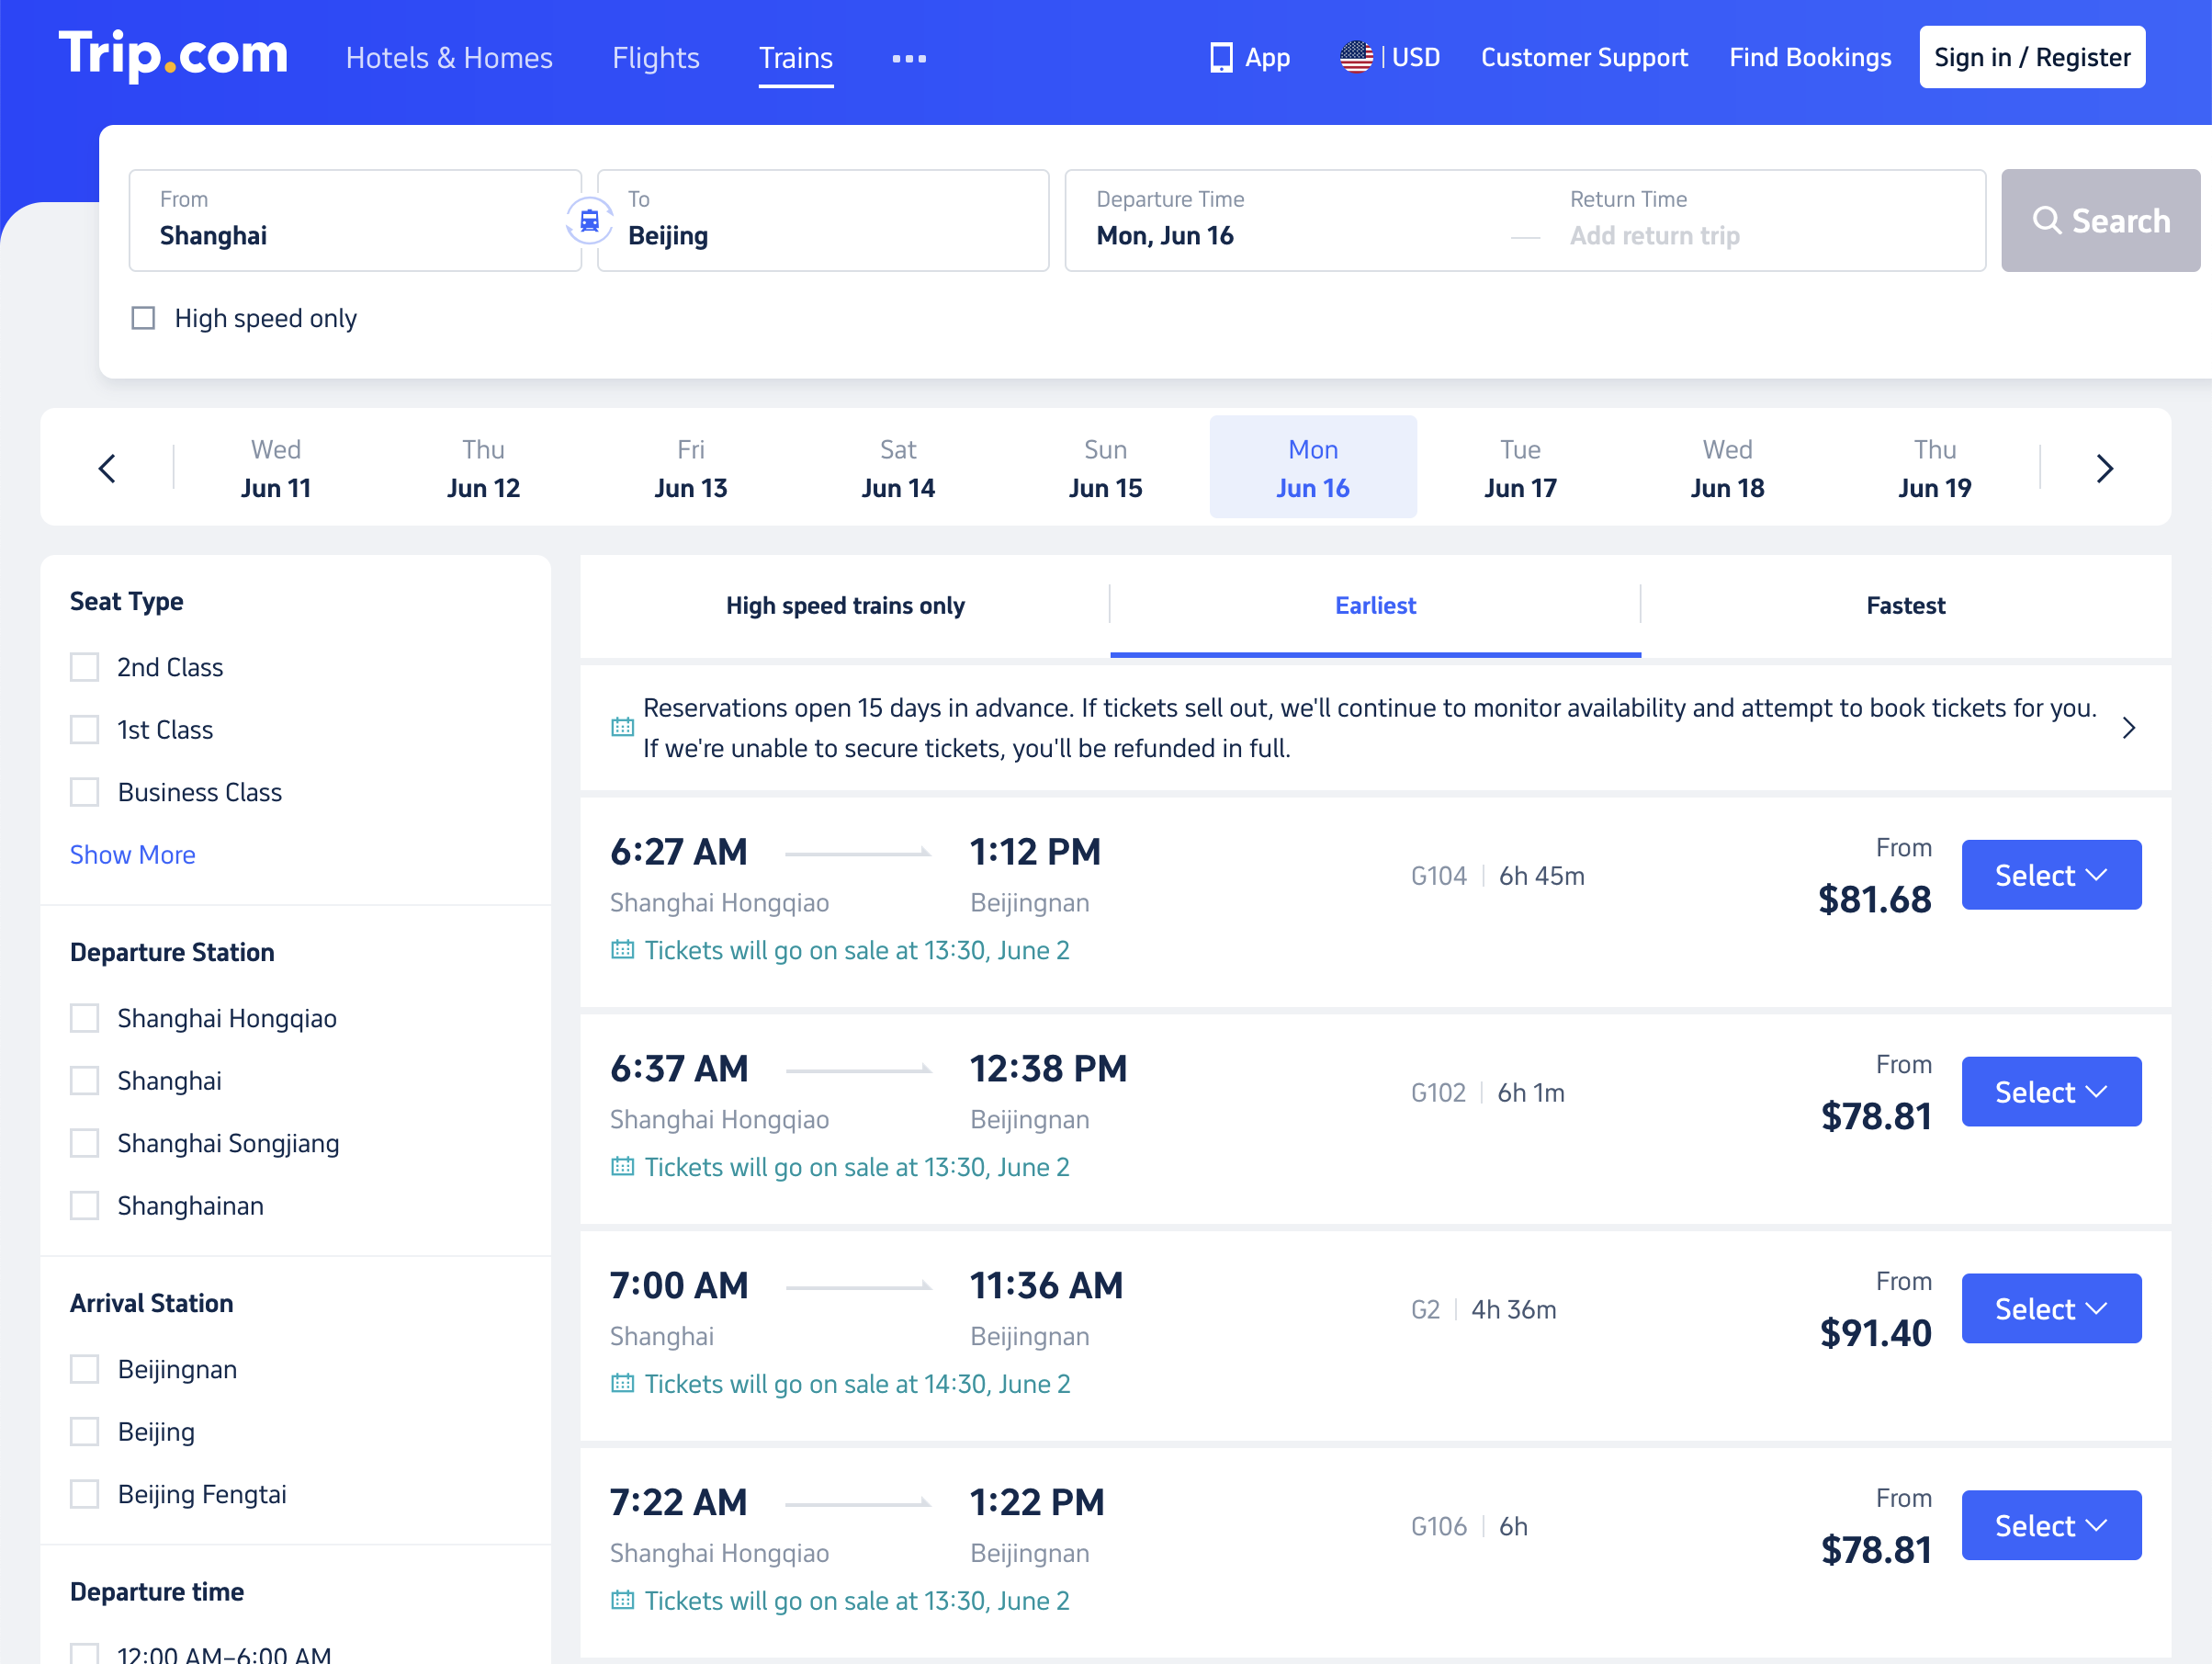Open the Flights menu item
The image size is (2212, 1664).
656,58
